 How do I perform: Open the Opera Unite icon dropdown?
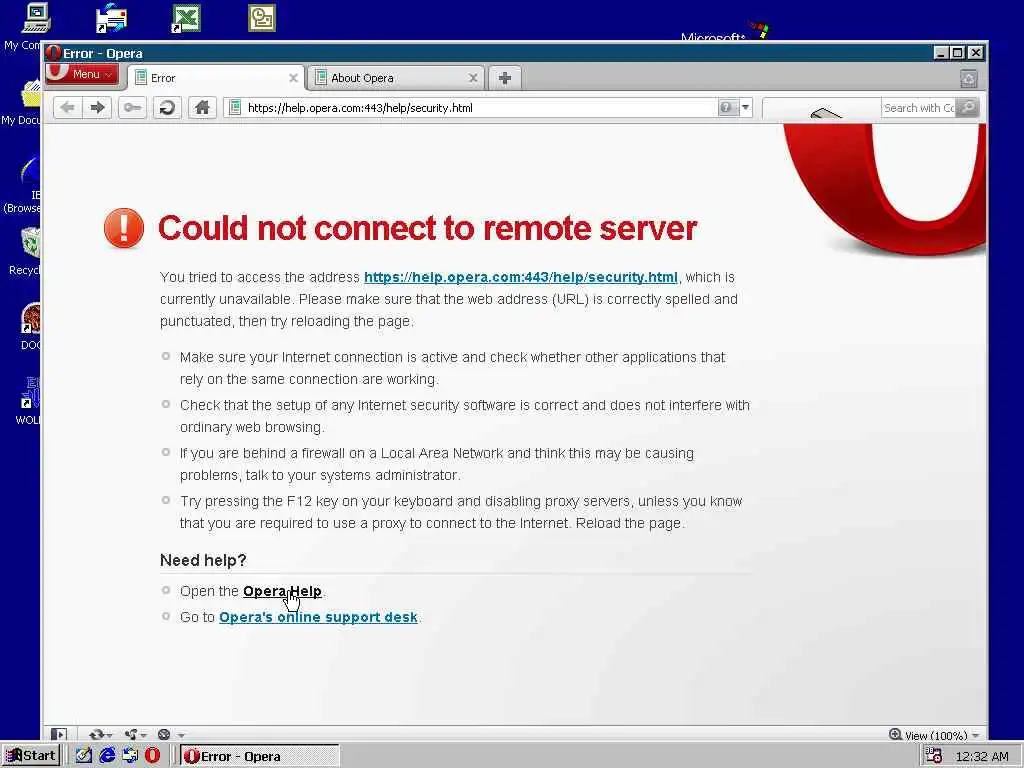135,734
